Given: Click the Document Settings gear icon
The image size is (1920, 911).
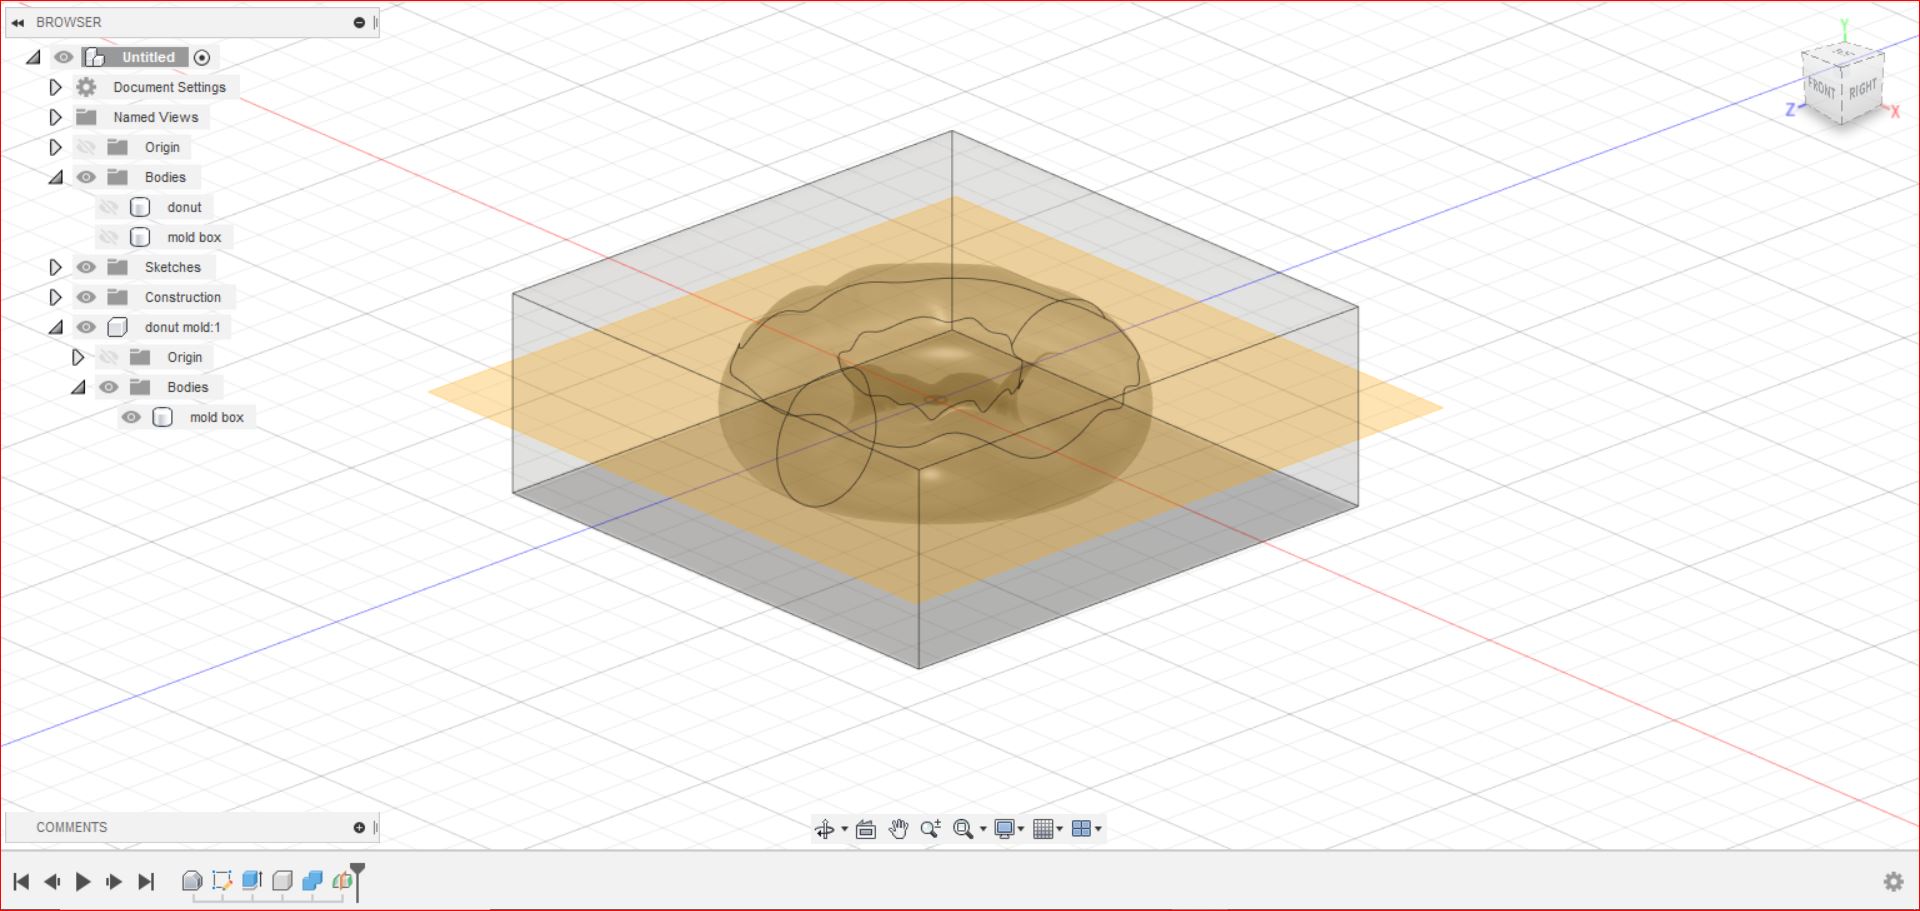Looking at the screenshot, I should pyautogui.click(x=87, y=87).
